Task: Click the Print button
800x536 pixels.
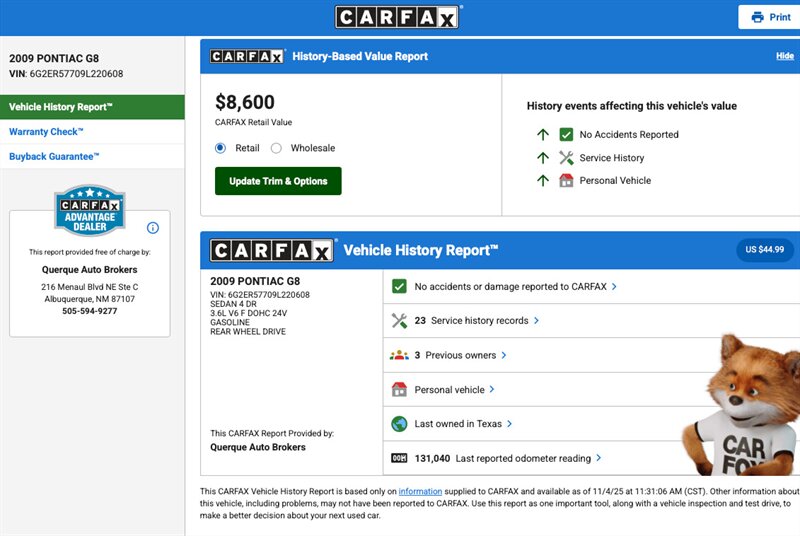Action: (x=770, y=17)
